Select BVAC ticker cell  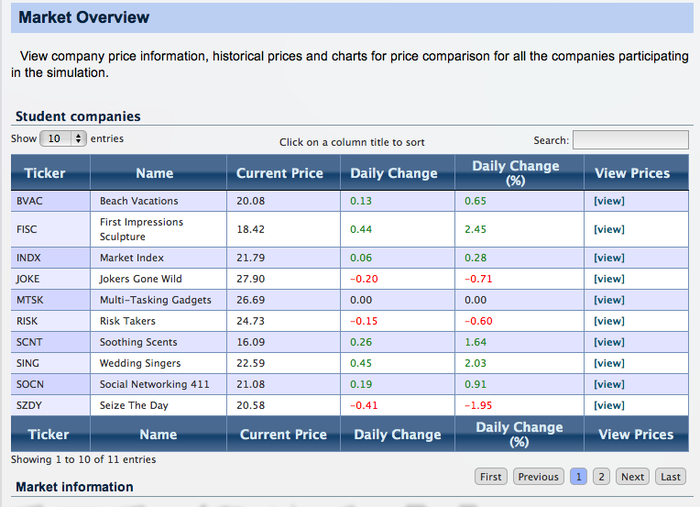click(x=50, y=201)
